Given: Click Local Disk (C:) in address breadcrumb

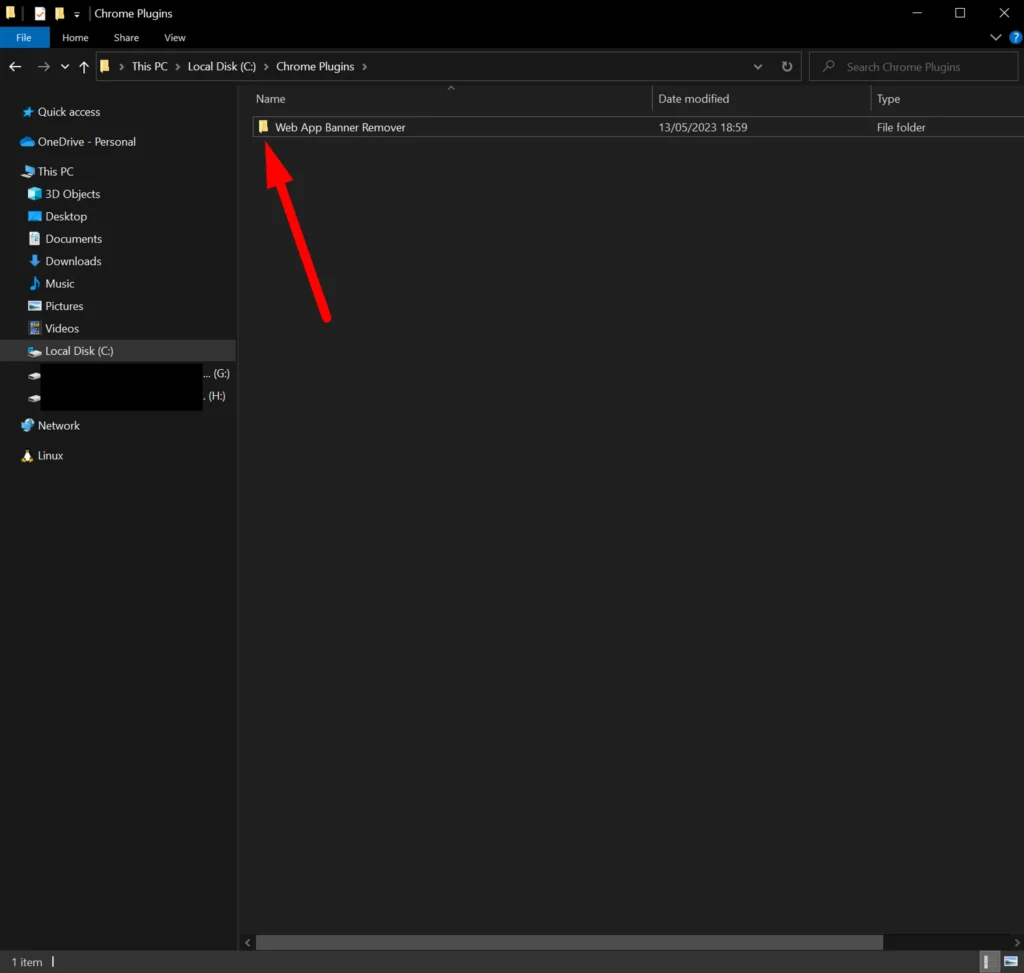Looking at the screenshot, I should point(221,67).
